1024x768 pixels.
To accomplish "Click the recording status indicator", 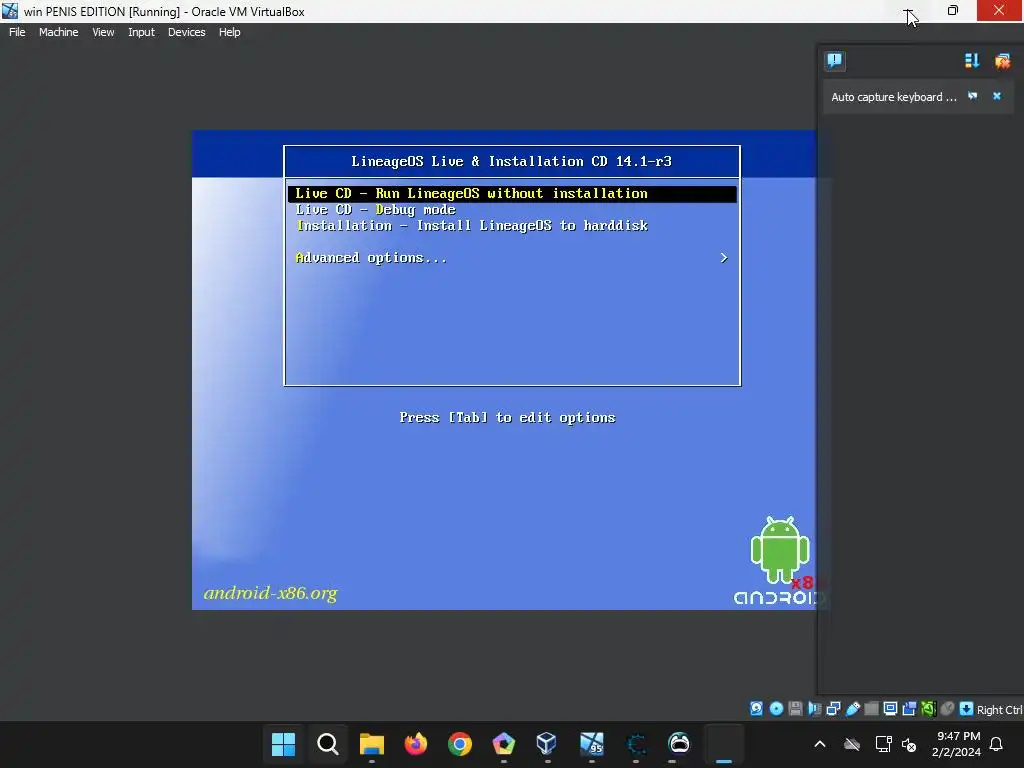I will click(909, 709).
